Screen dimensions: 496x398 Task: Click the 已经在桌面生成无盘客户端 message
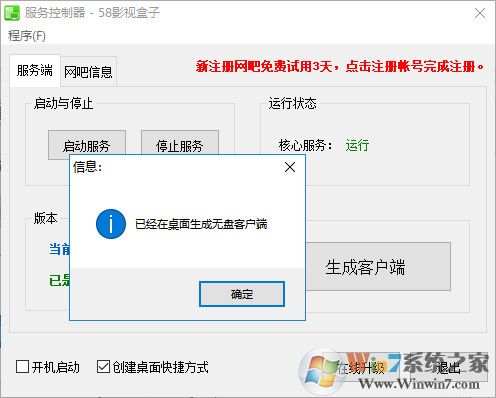(x=201, y=224)
